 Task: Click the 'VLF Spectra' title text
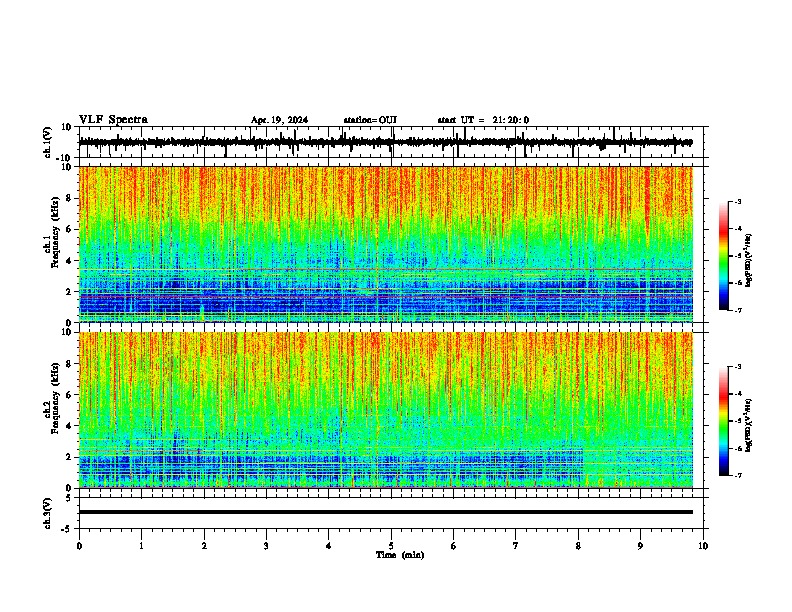tap(113, 120)
